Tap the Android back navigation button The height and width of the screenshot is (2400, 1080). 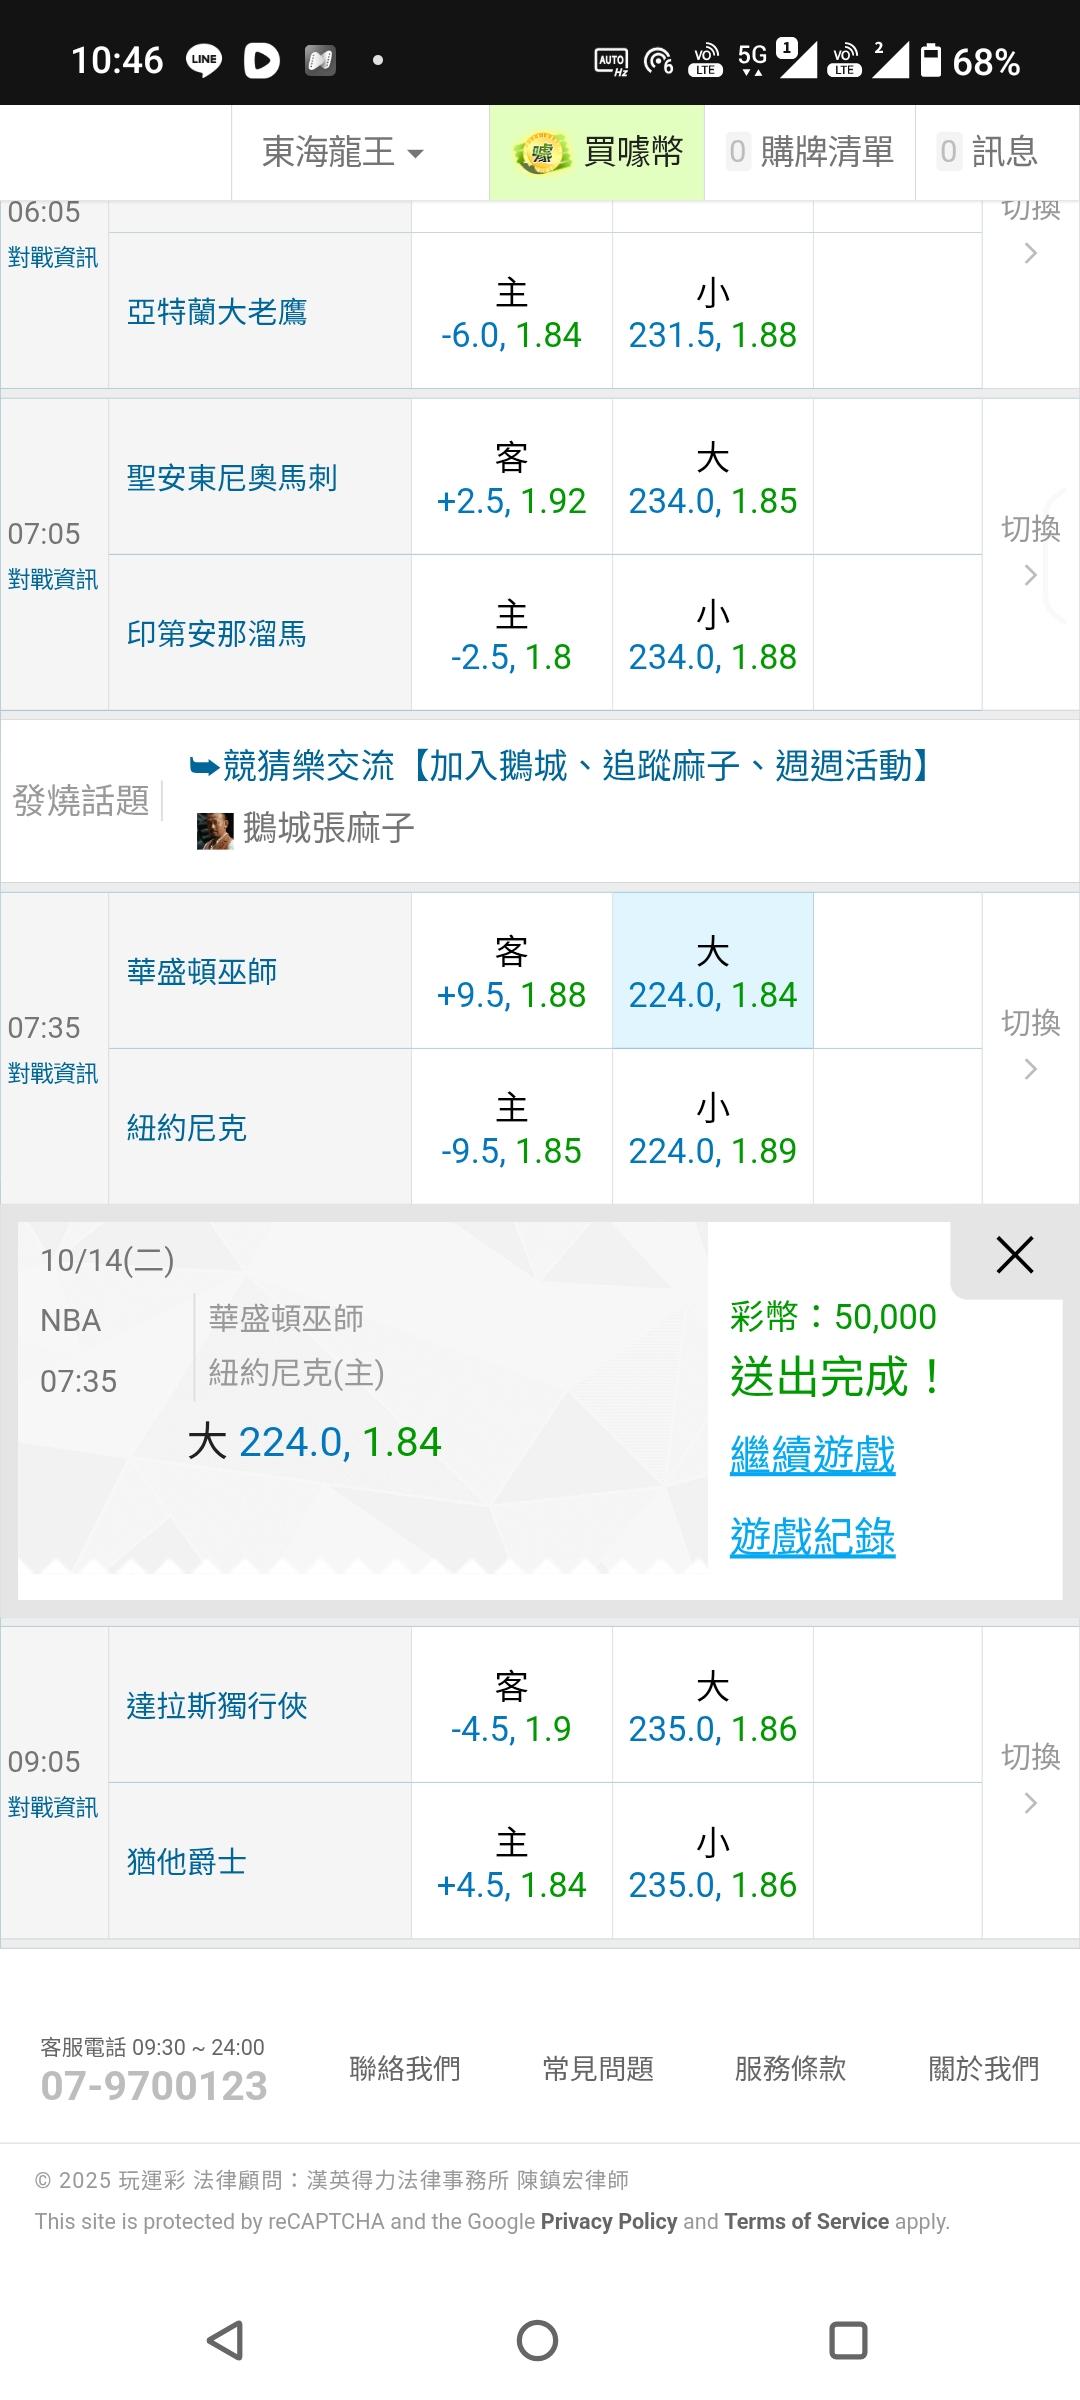coord(226,2340)
